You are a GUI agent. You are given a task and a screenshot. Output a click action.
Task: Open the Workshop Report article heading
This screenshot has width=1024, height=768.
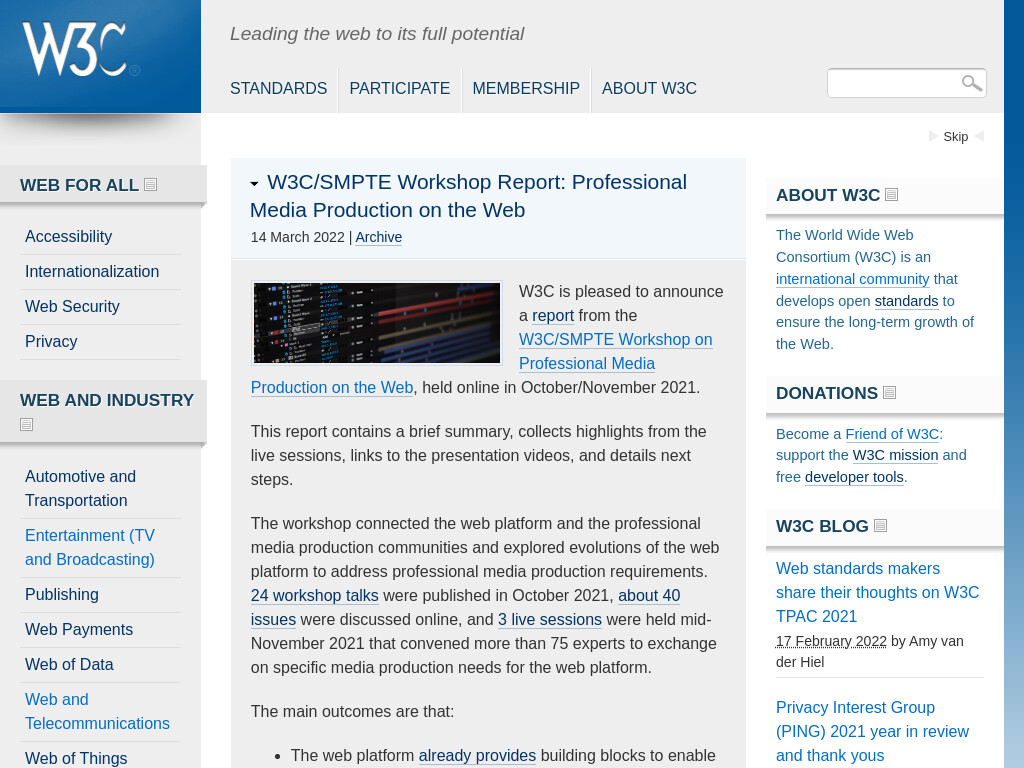pyautogui.click(x=468, y=196)
